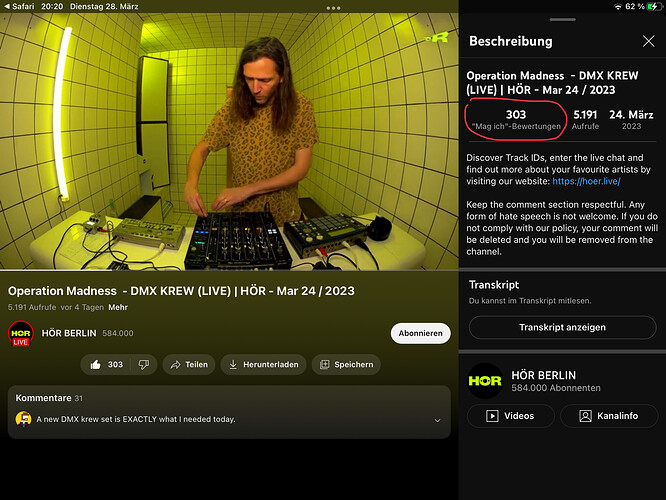The image size is (666, 500).
Task: Click the video title below the player
Action: coord(181,291)
